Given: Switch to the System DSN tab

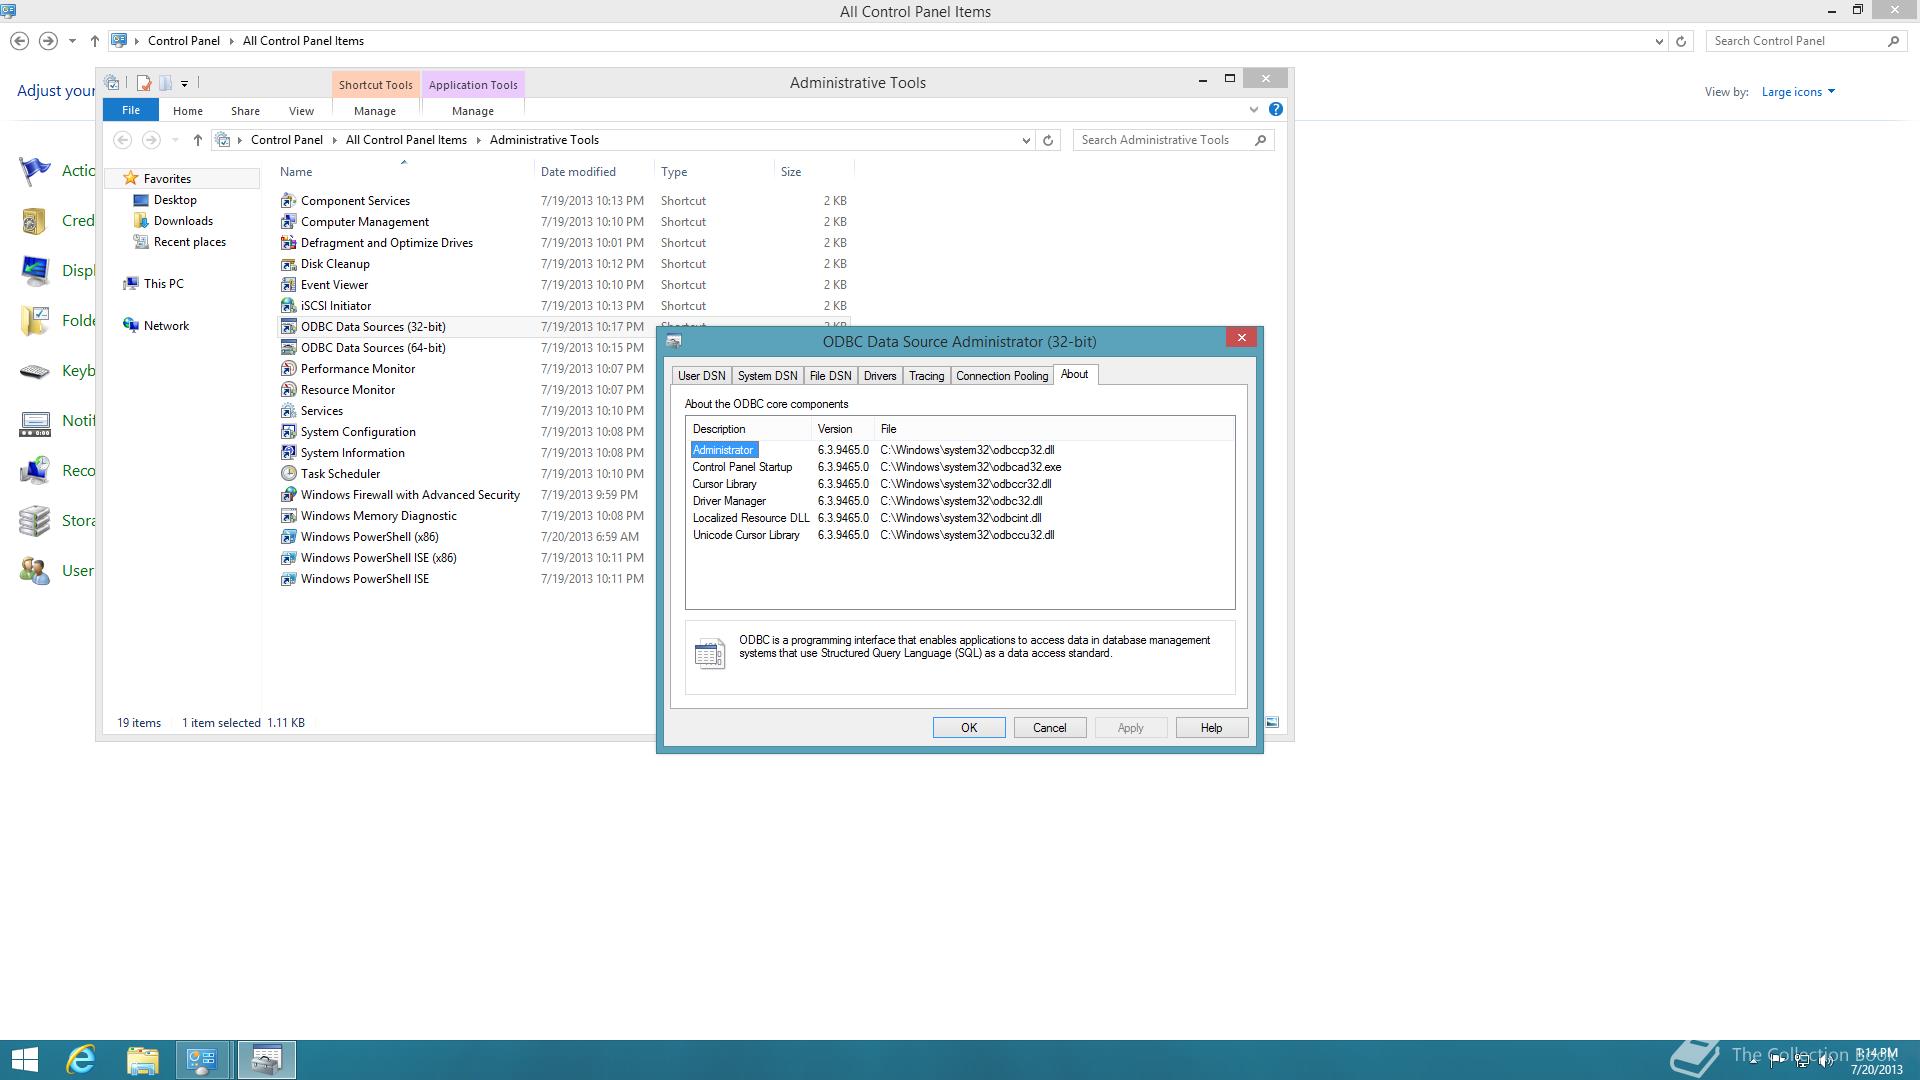Looking at the screenshot, I should point(767,376).
